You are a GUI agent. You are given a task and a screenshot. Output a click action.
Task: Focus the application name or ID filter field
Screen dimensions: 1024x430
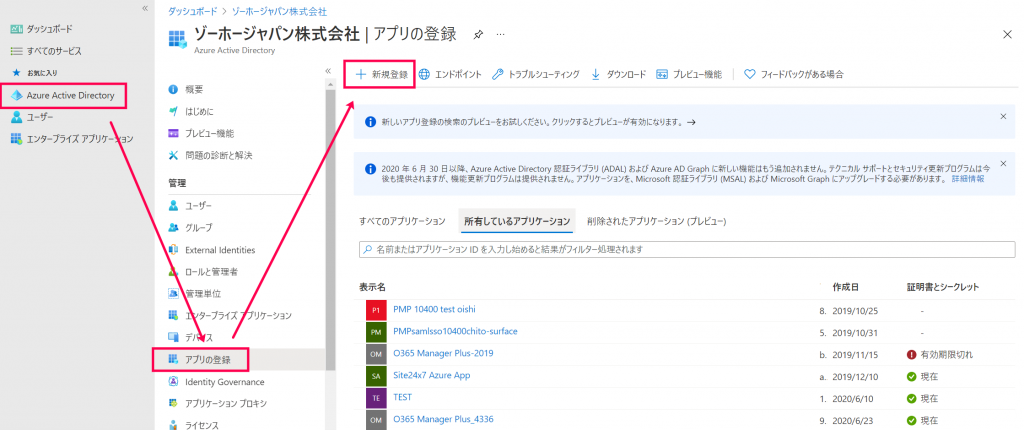click(x=687, y=250)
